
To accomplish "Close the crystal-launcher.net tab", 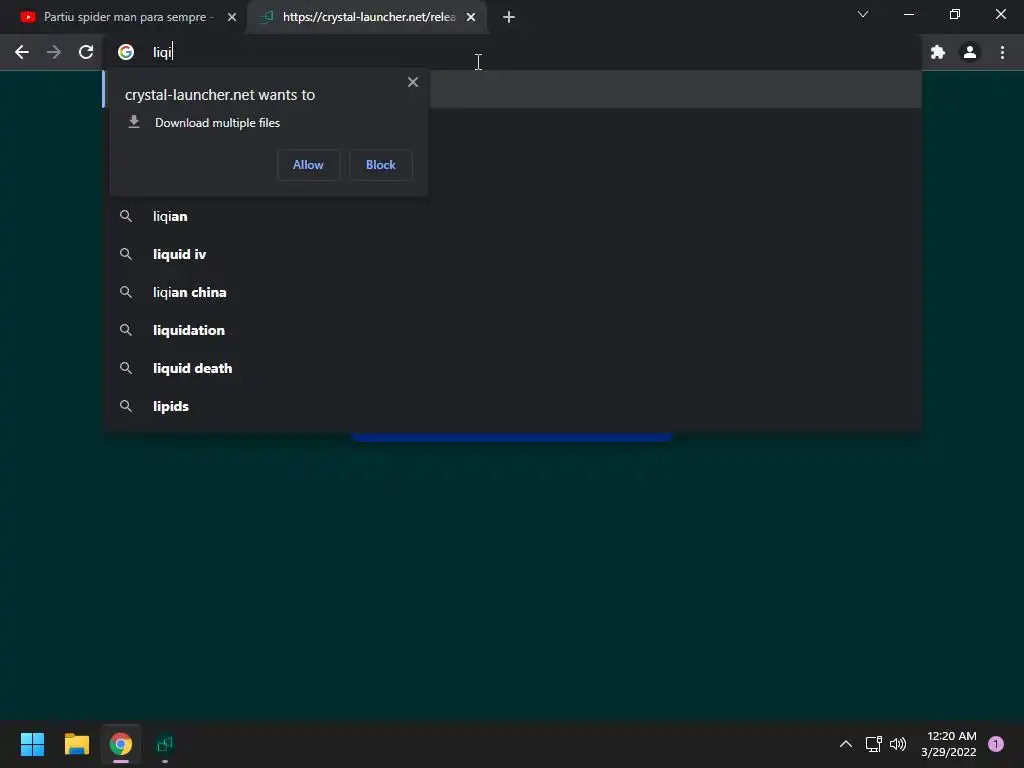I will tap(471, 17).
